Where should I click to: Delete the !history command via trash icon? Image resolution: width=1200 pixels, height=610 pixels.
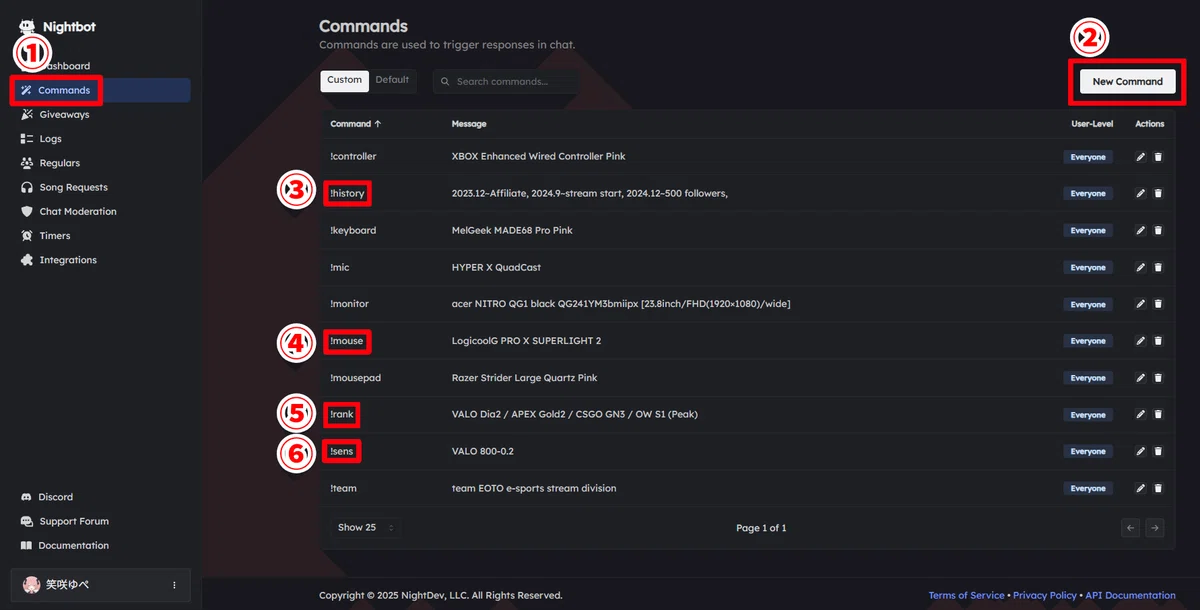1158,194
